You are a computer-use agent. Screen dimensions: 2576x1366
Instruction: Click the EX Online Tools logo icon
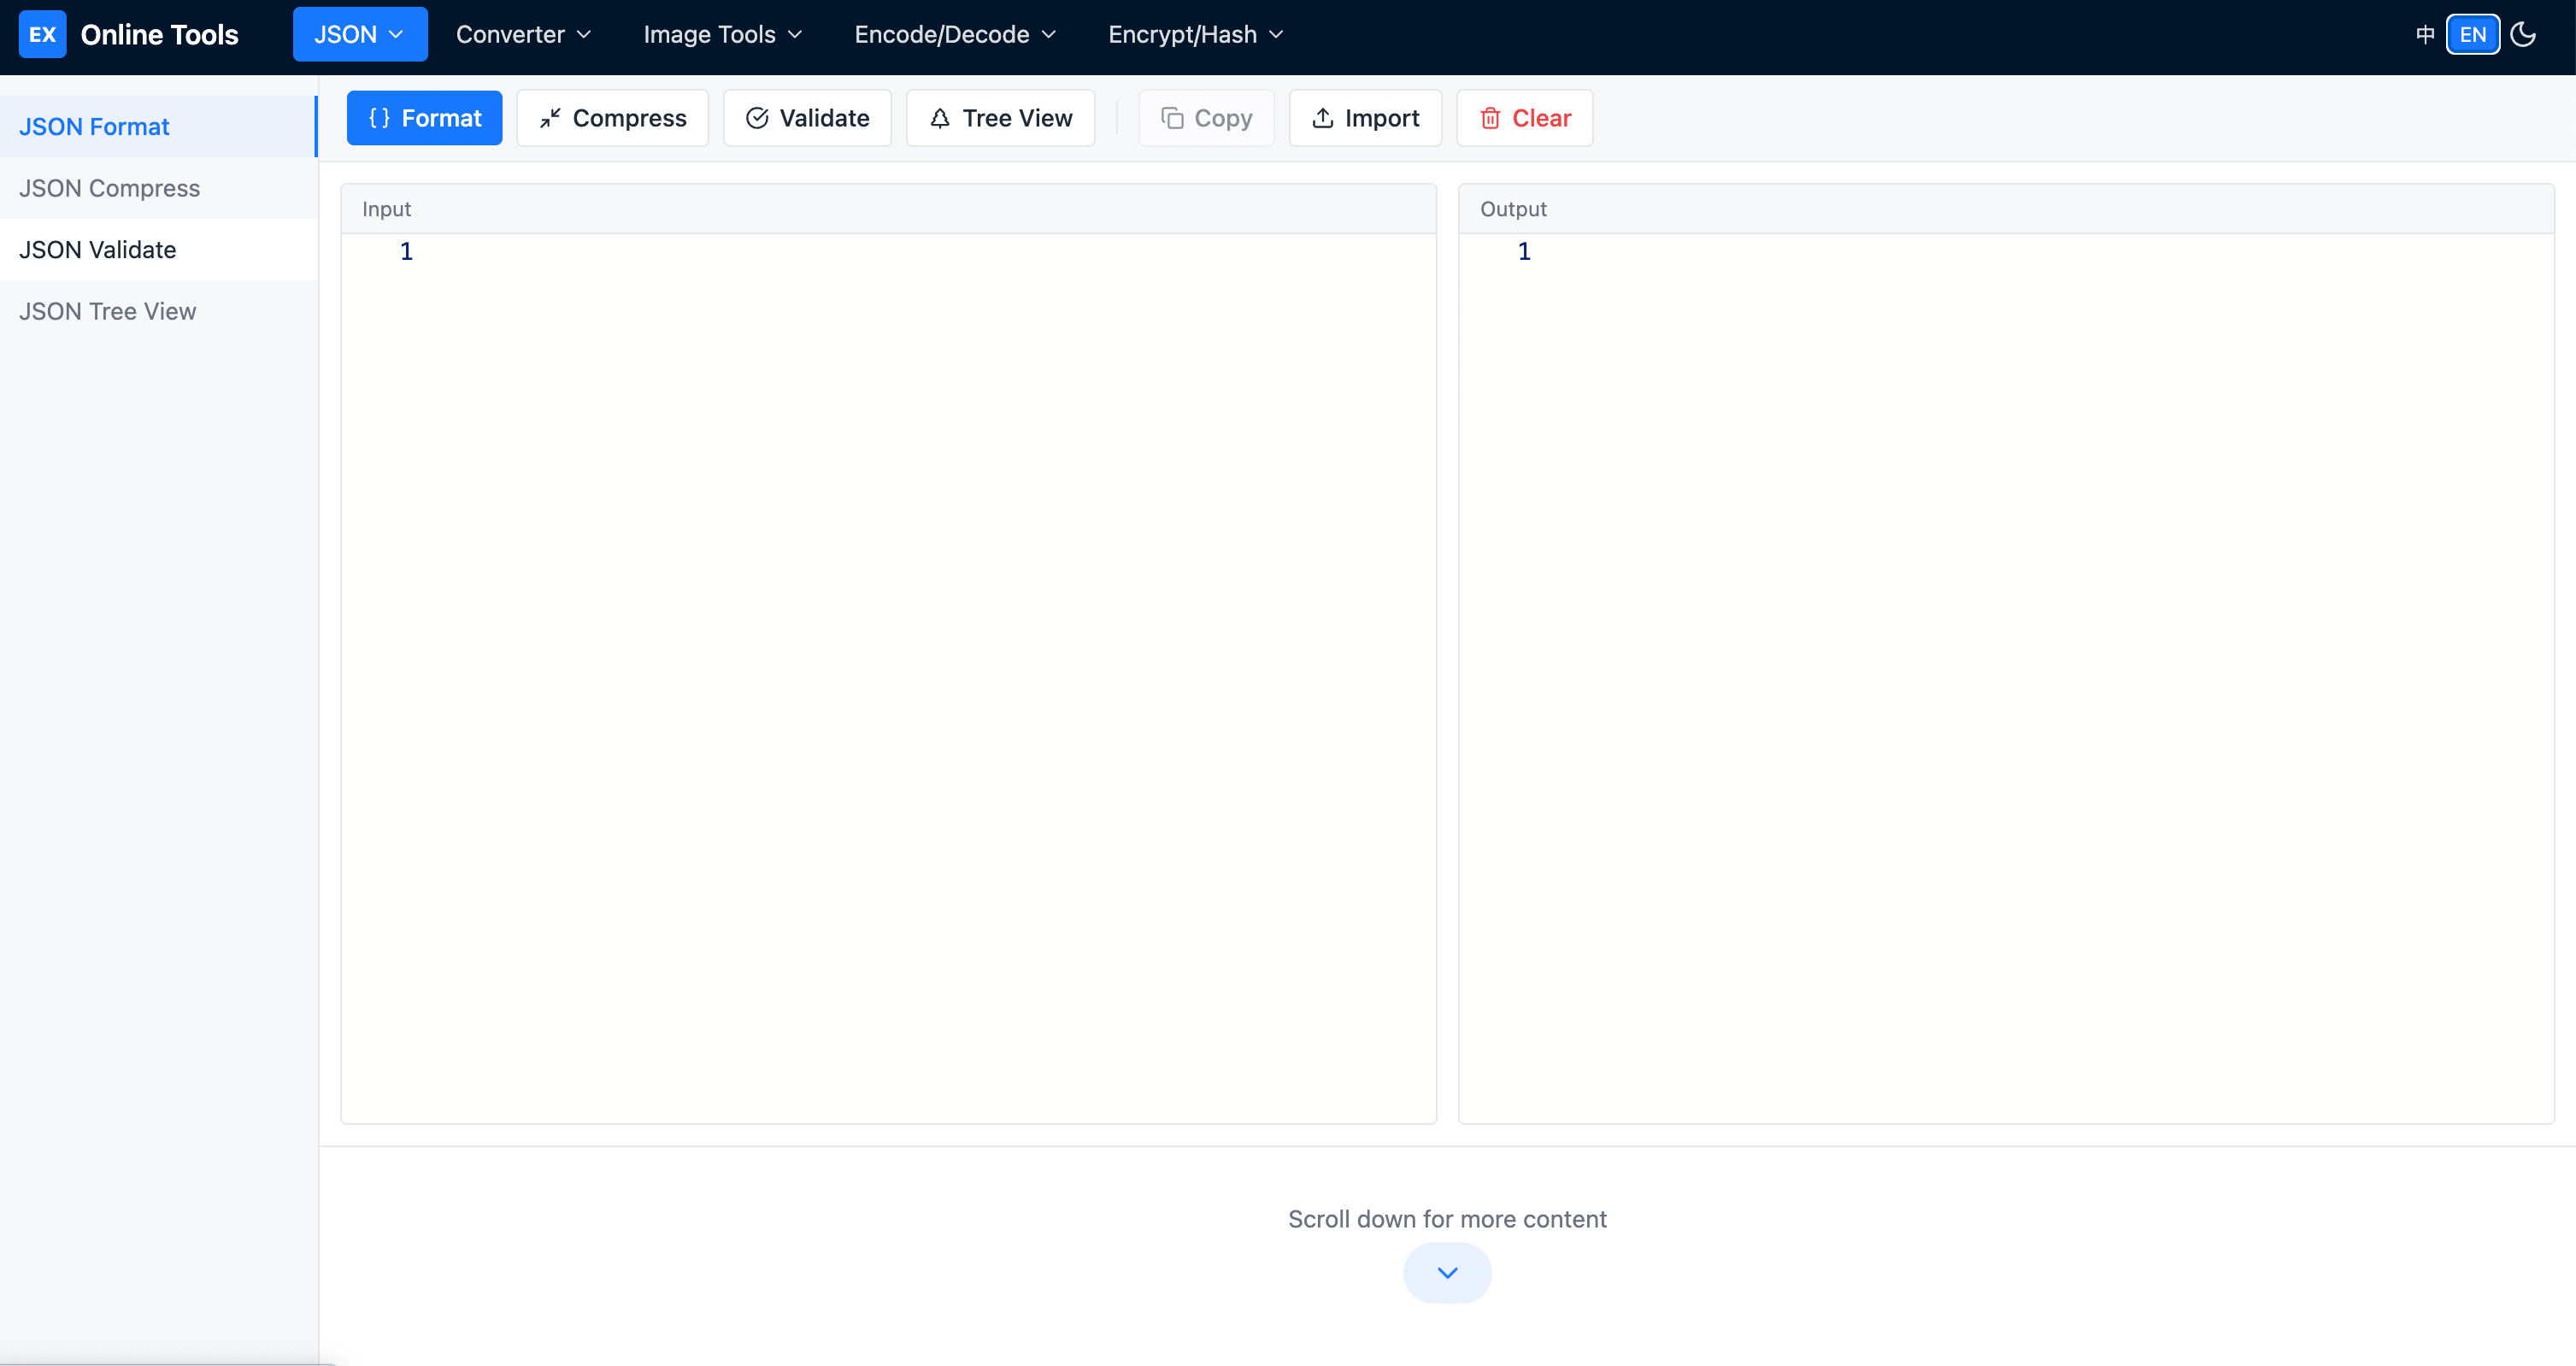tap(43, 34)
